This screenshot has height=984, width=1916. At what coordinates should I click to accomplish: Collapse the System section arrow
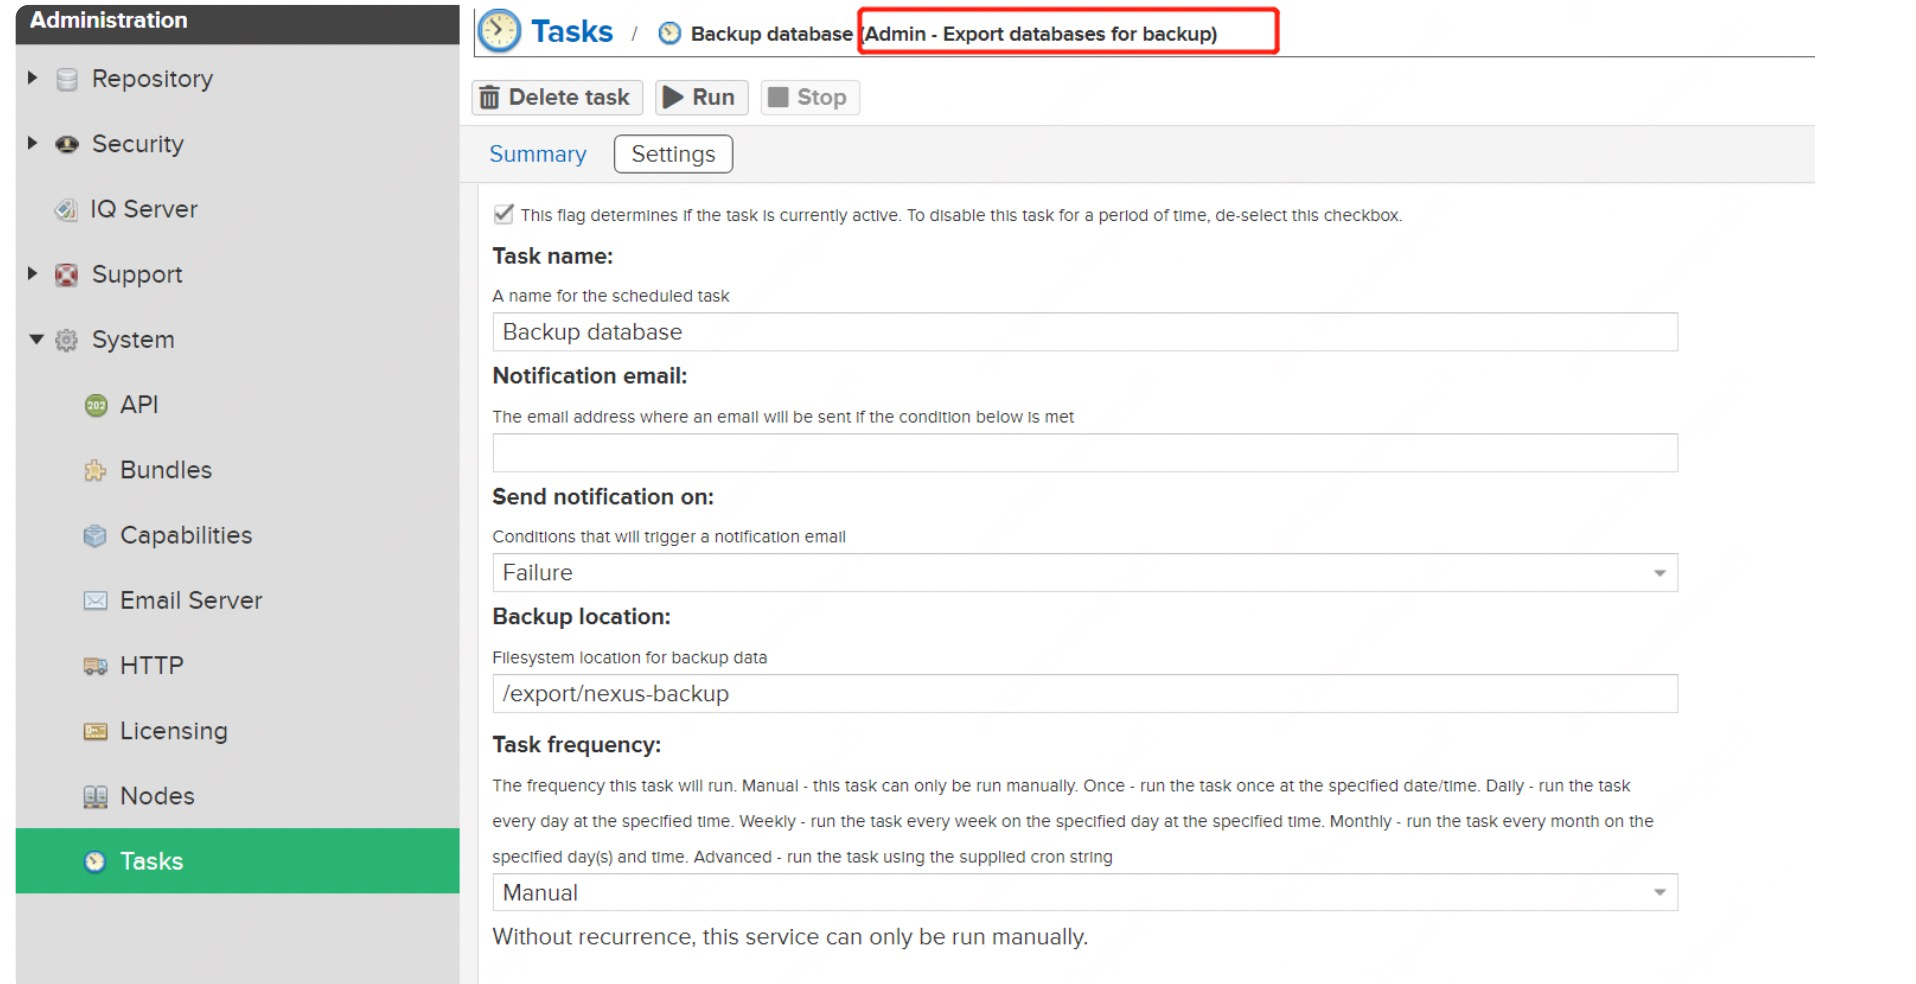click(x=36, y=340)
